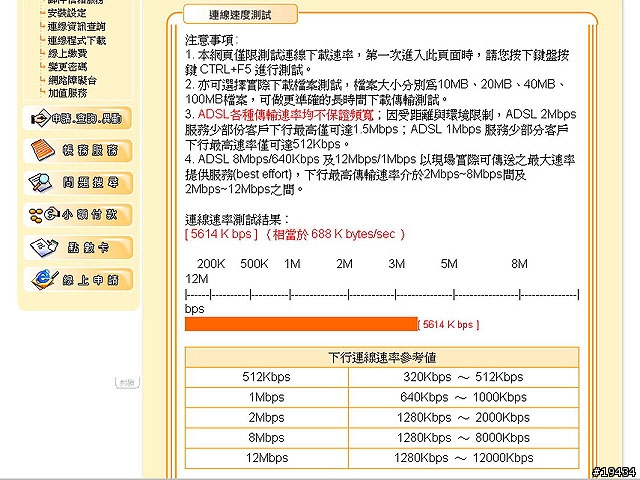Open the 問題搜尋 magnifier icon button
The height and width of the screenshot is (480, 640).
point(78,182)
